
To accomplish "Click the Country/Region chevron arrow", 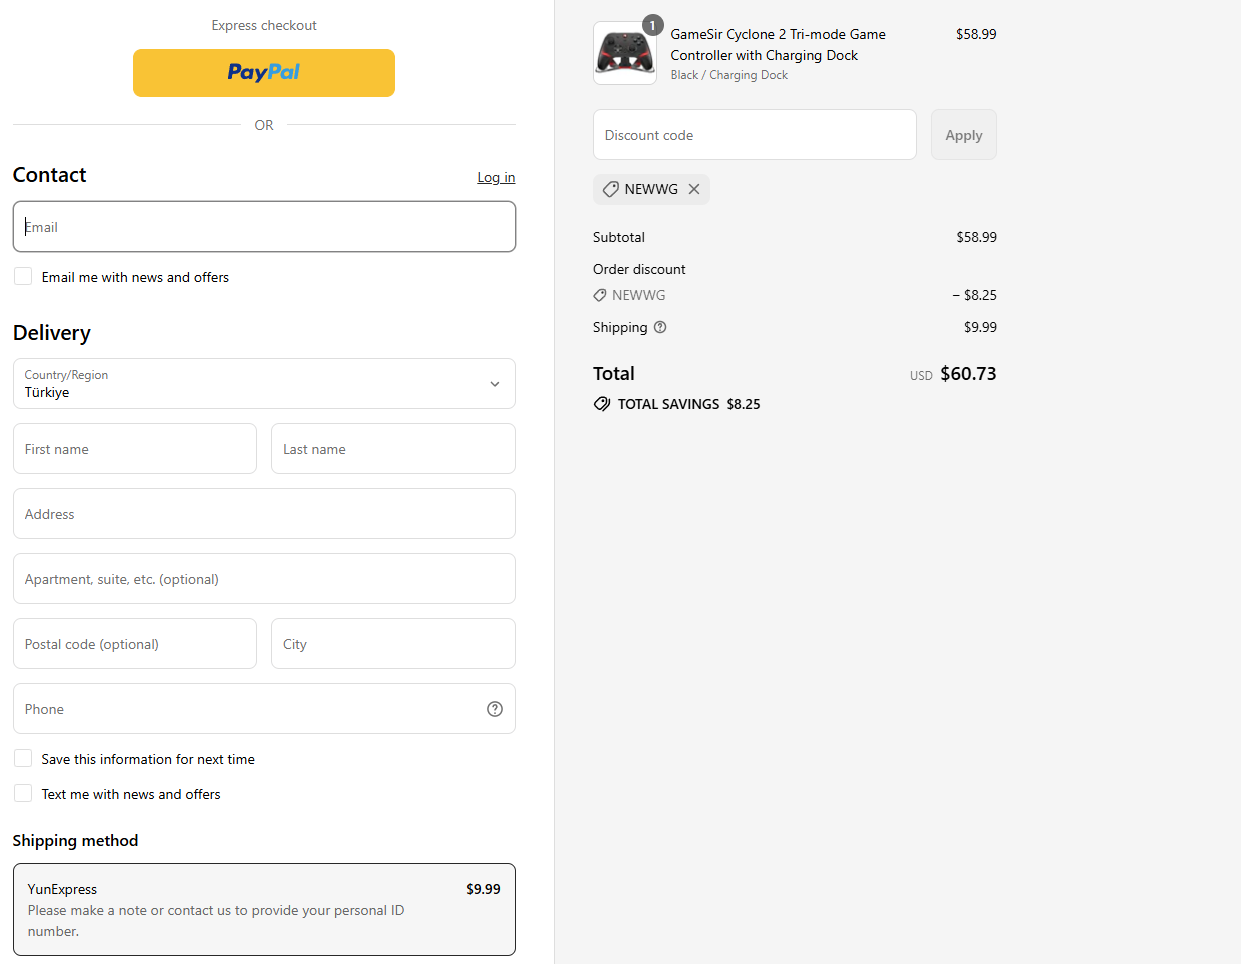I will (x=495, y=384).
